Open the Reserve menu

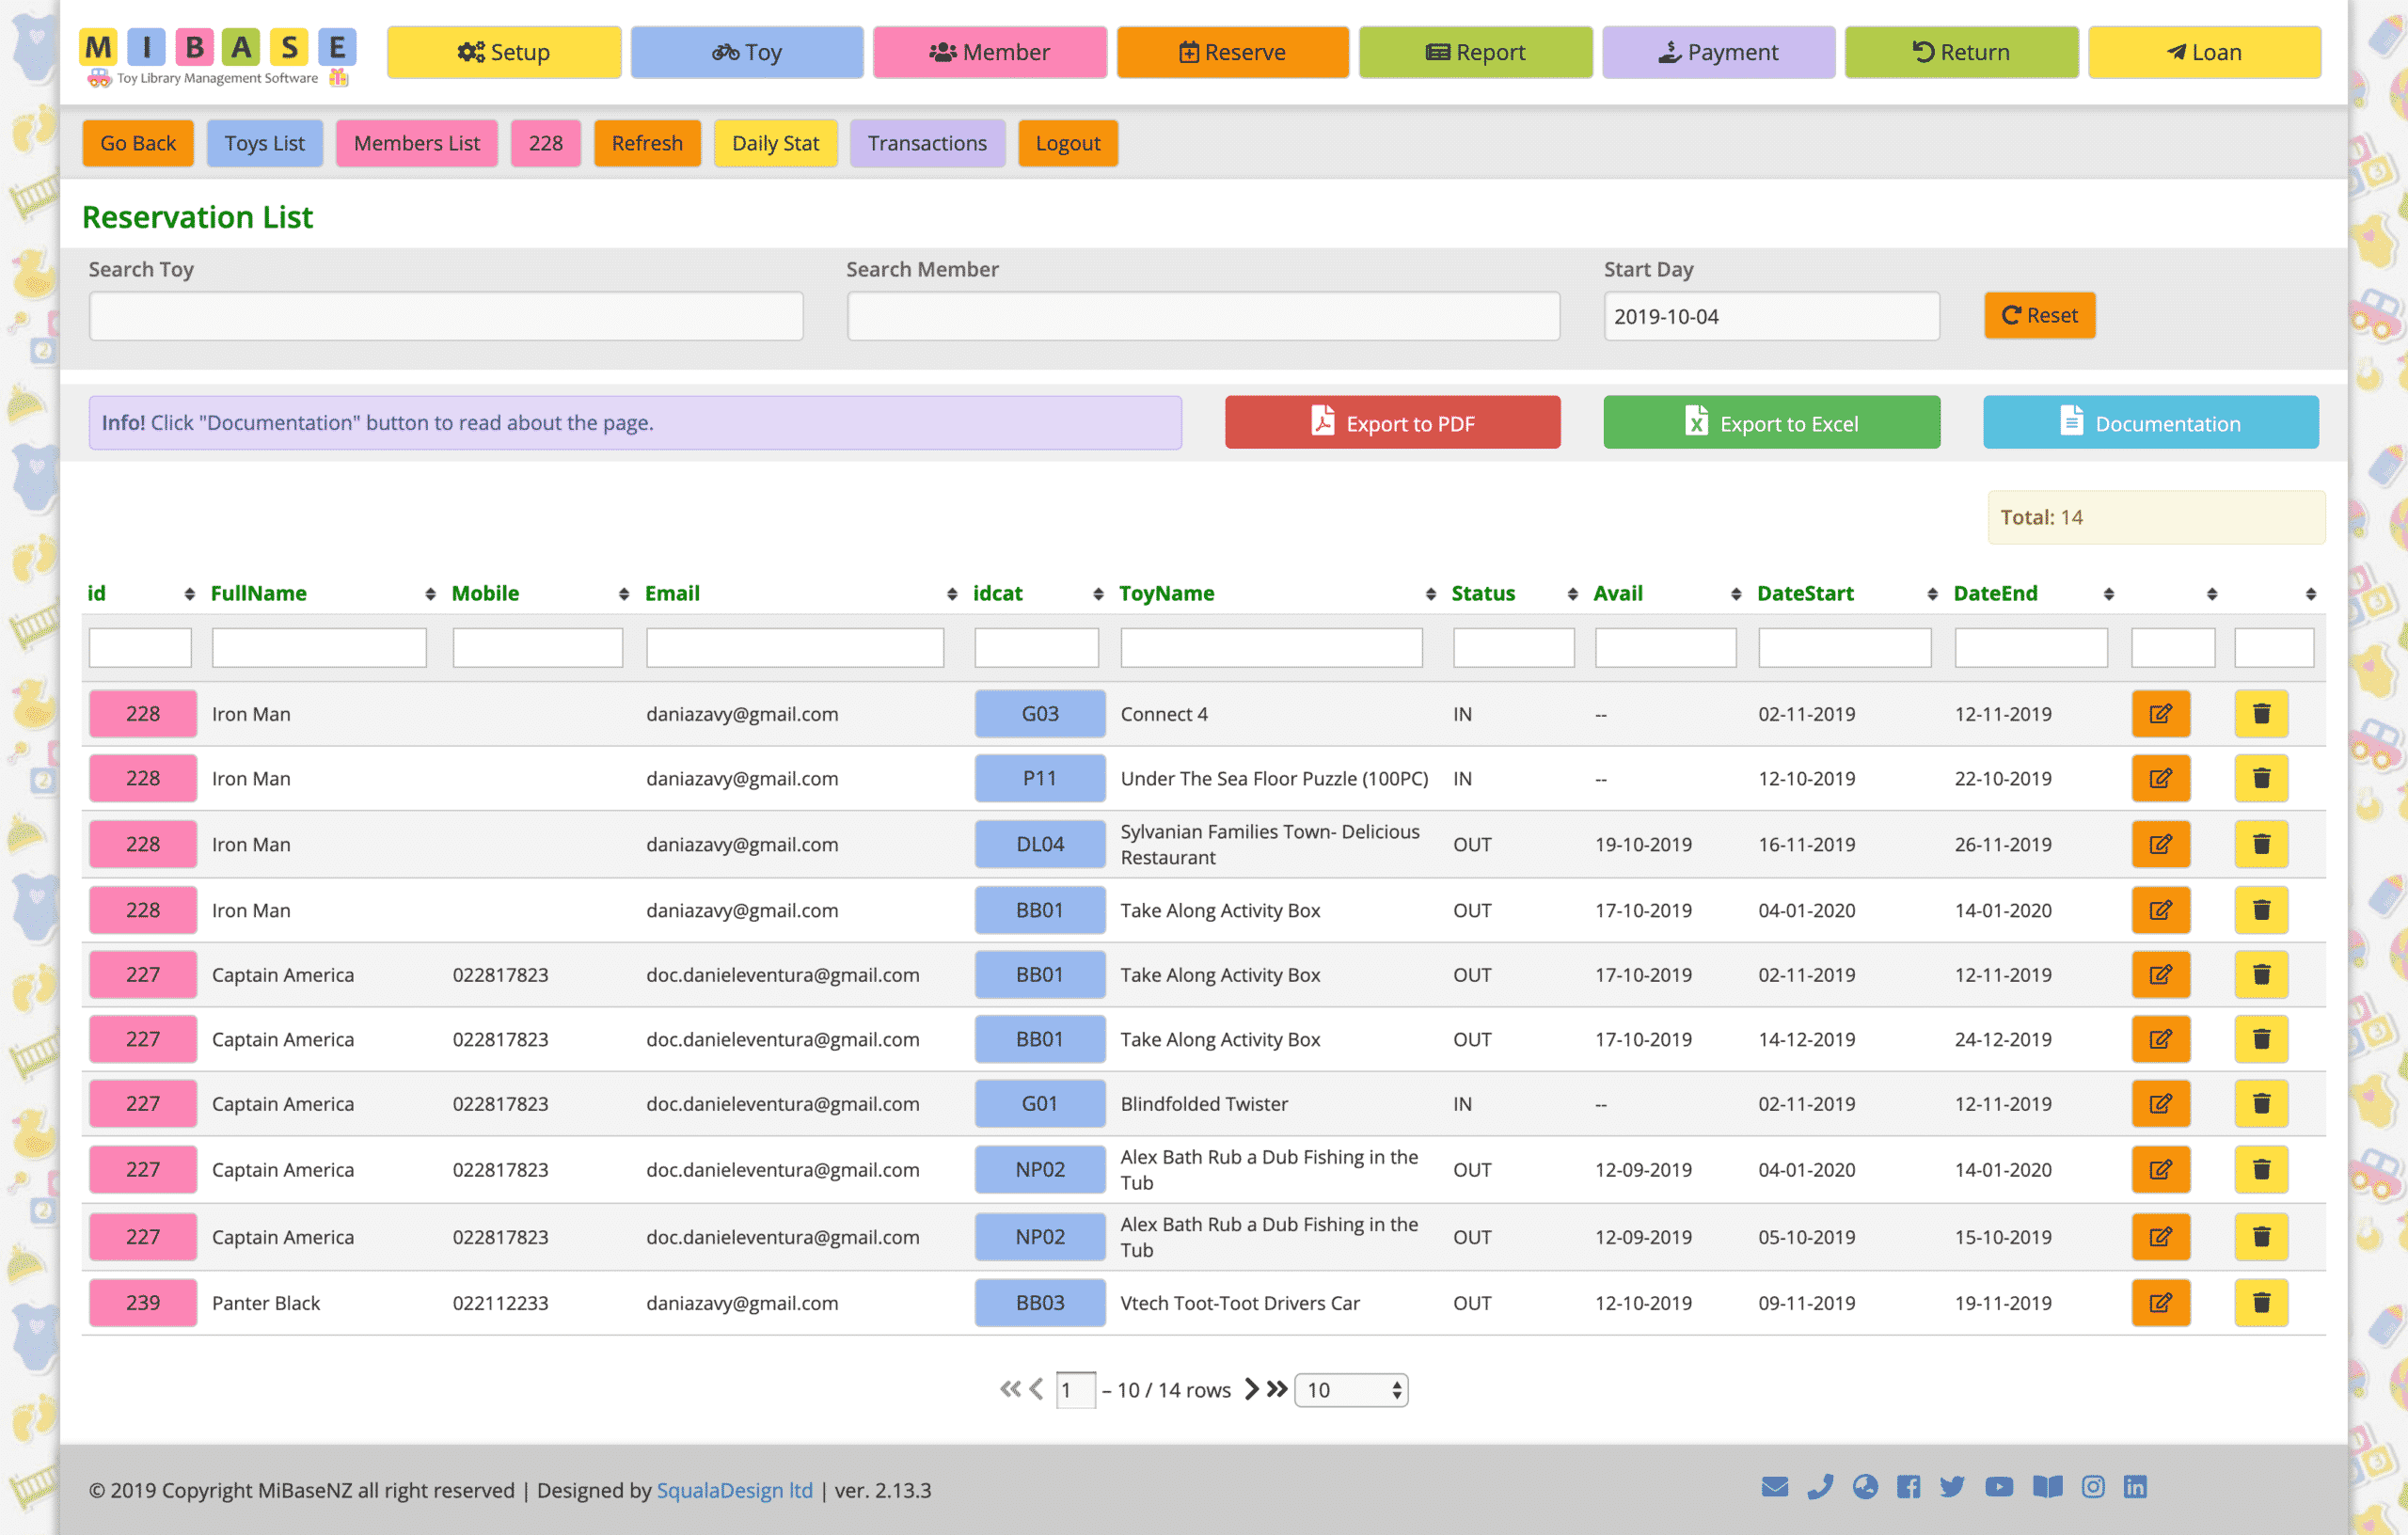pos(1233,52)
